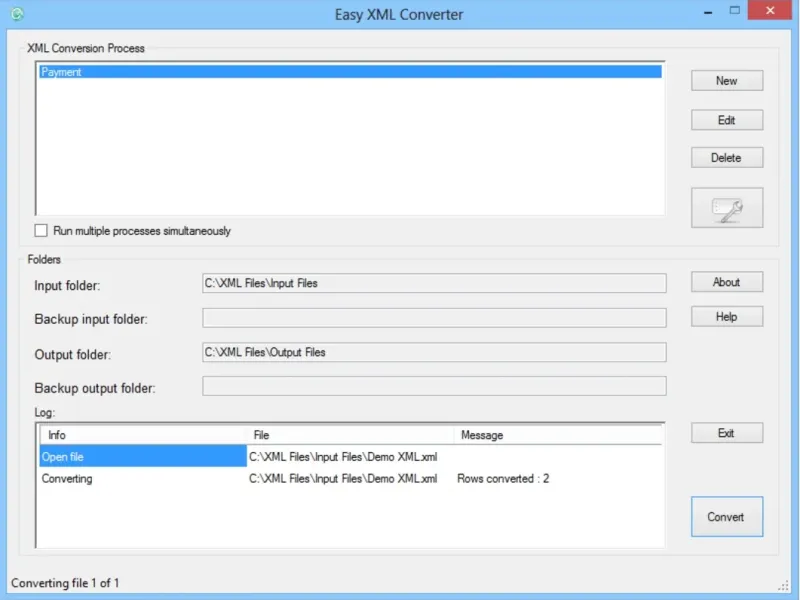
Task: Enable Run multiple processes simultaneously checkbox
Action: pyautogui.click(x=41, y=231)
